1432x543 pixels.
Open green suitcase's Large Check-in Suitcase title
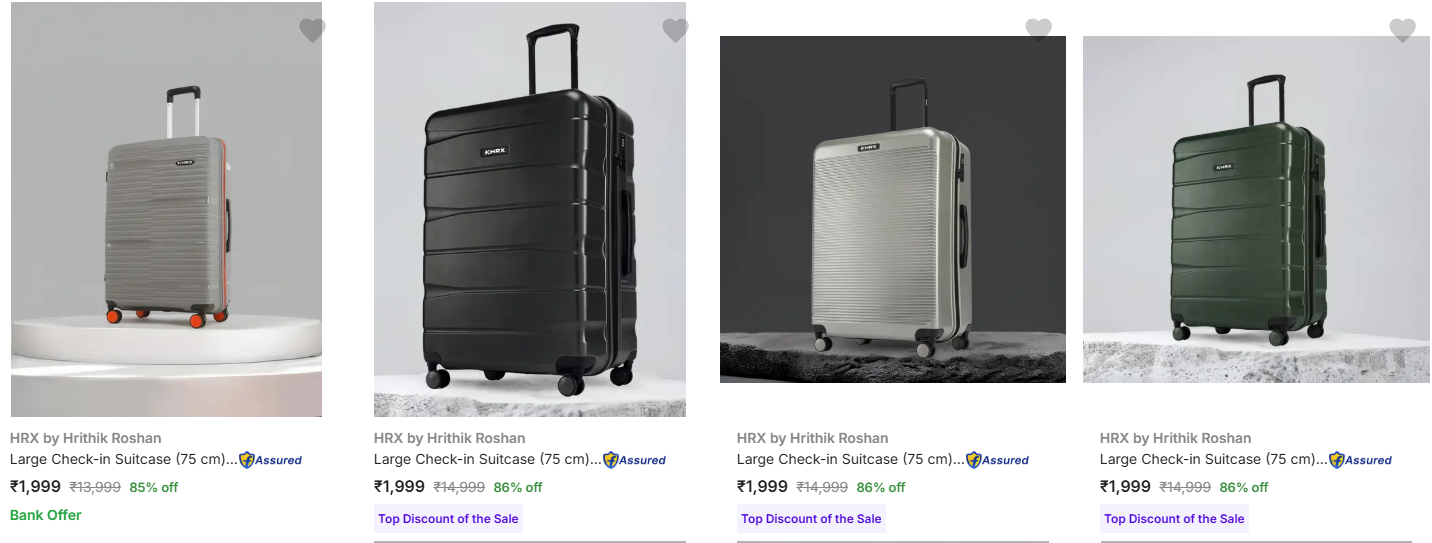[1212, 460]
